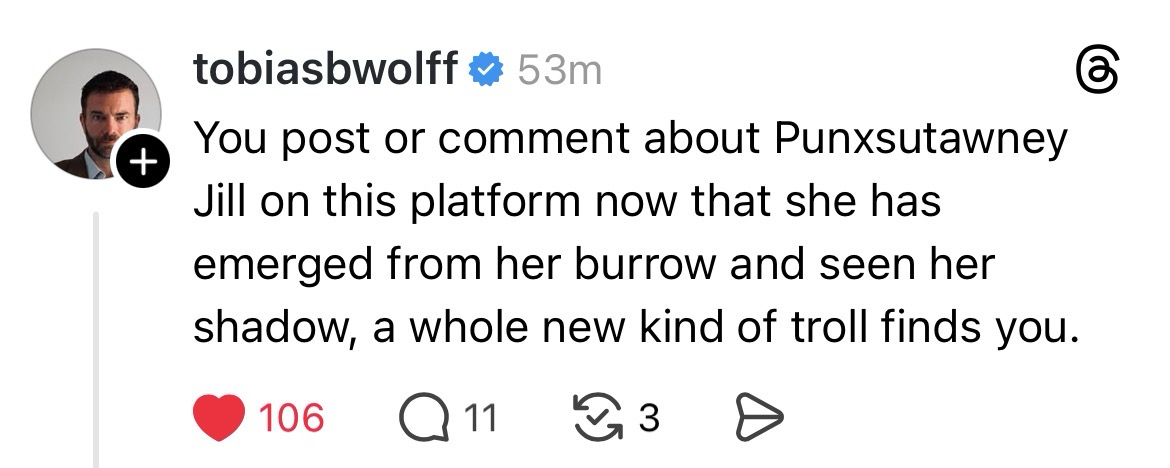This screenshot has height=468, width=1170.
Task: Click the Threads logo icon
Action: (x=1095, y=72)
